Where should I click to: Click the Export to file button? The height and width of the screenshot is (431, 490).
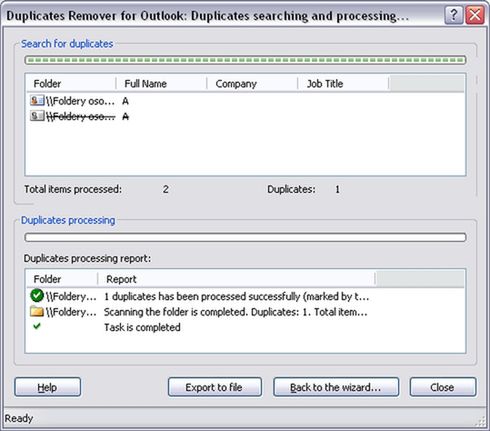(215, 387)
